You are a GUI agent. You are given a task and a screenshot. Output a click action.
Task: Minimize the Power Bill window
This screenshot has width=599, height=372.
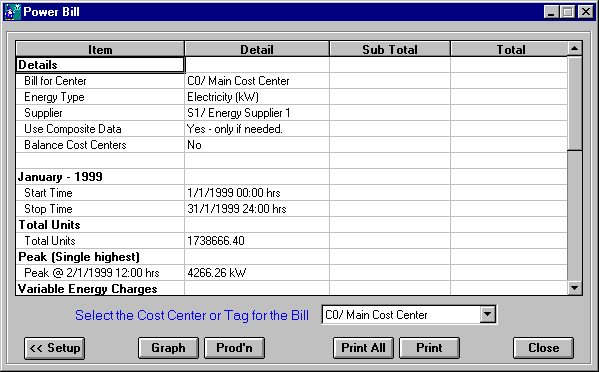coord(551,12)
